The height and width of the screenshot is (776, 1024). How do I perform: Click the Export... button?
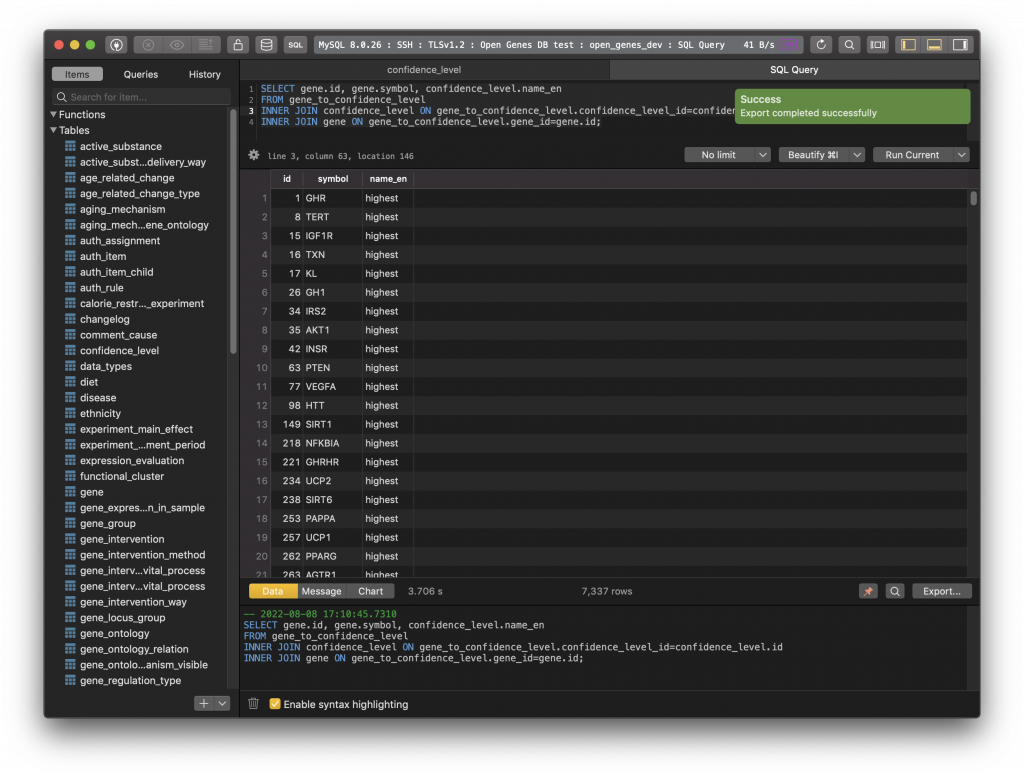941,591
